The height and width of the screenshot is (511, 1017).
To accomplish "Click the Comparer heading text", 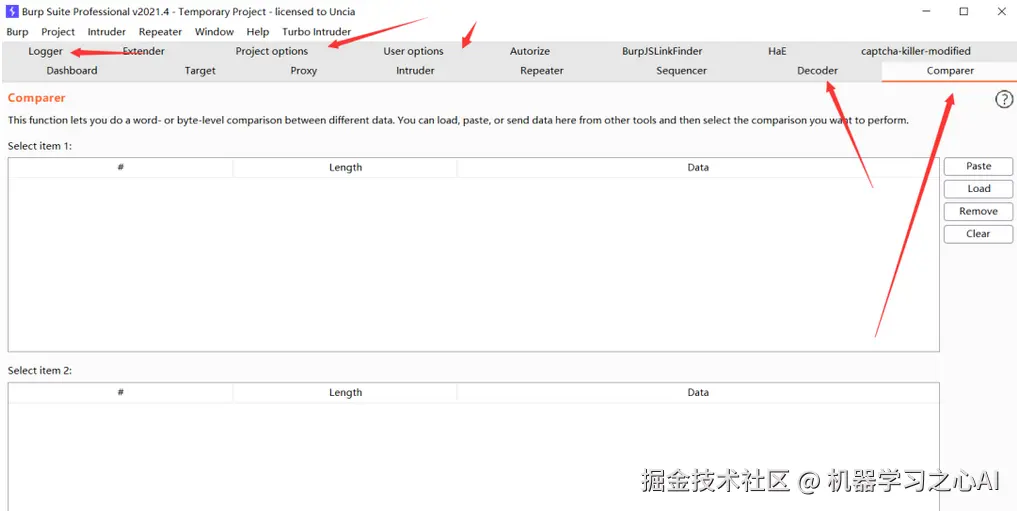I will pyautogui.click(x=36, y=98).
